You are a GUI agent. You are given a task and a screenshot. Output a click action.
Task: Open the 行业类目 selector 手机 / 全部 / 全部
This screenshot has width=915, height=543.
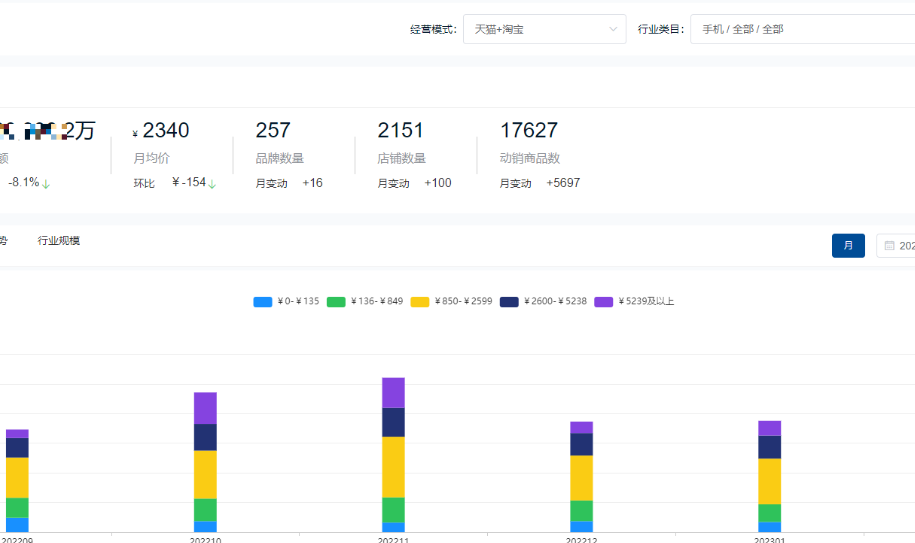tap(802, 29)
